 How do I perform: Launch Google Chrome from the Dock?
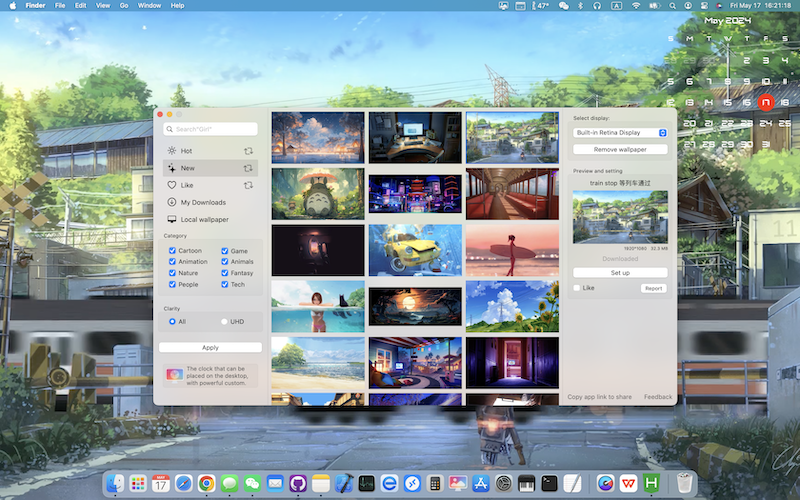coord(207,483)
